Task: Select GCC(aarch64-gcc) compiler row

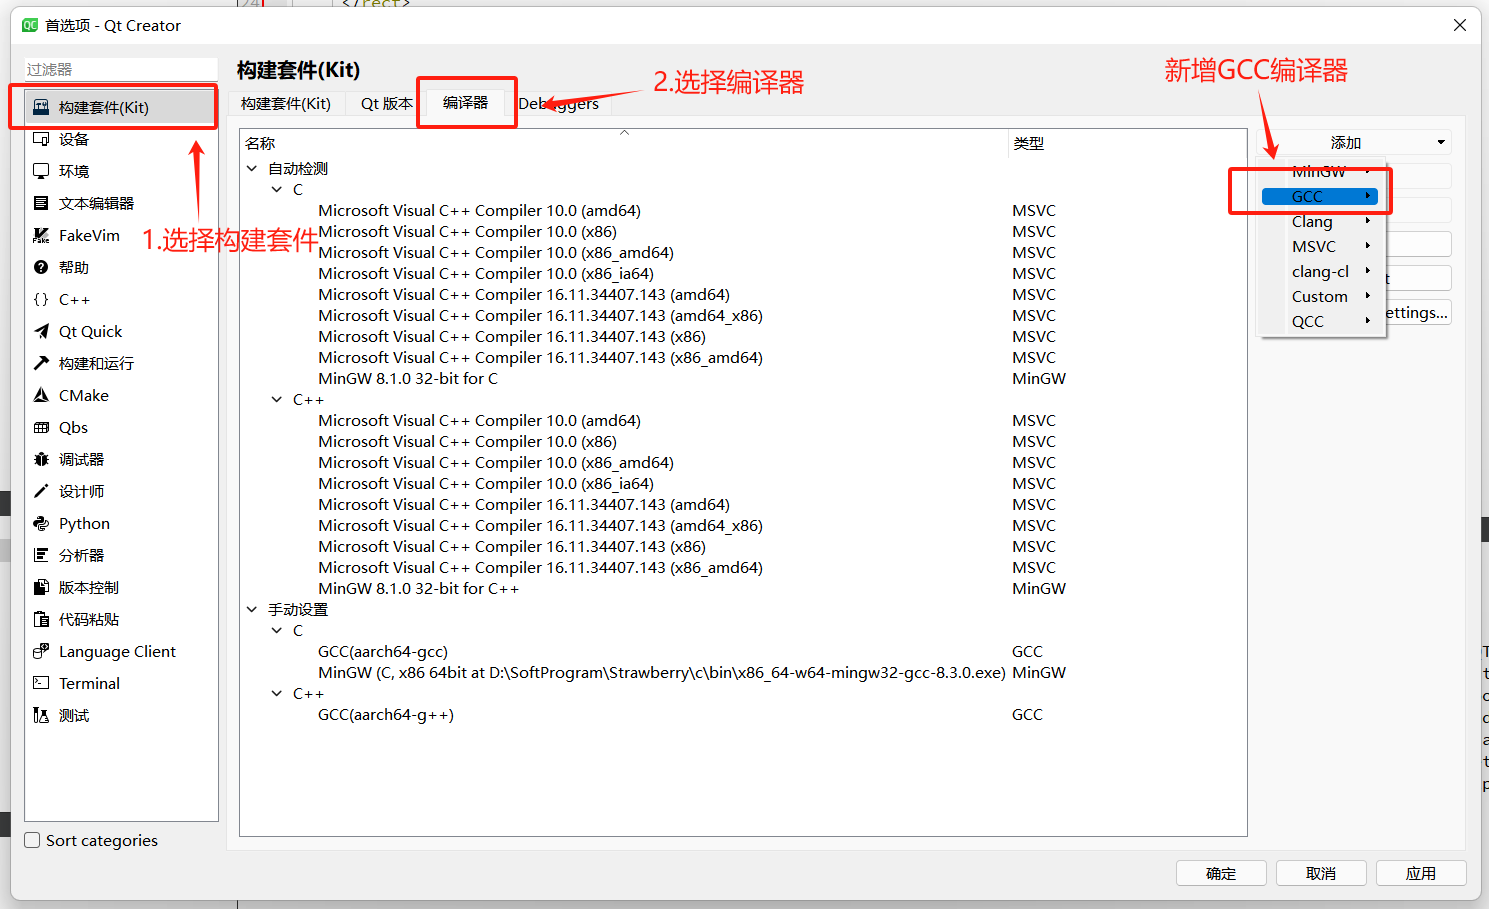Action: (x=743, y=651)
